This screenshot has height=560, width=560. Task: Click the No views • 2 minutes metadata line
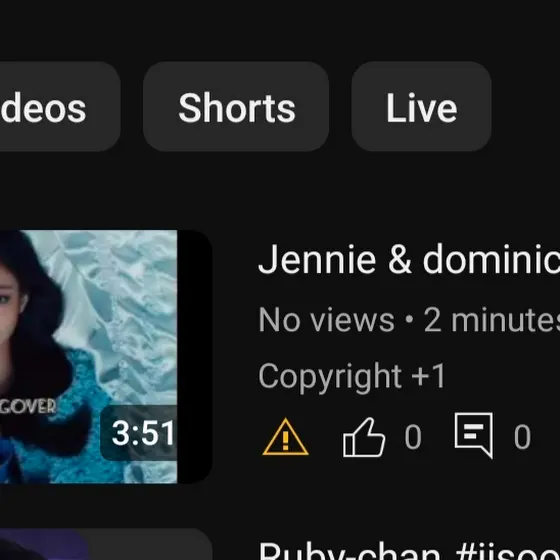click(409, 320)
